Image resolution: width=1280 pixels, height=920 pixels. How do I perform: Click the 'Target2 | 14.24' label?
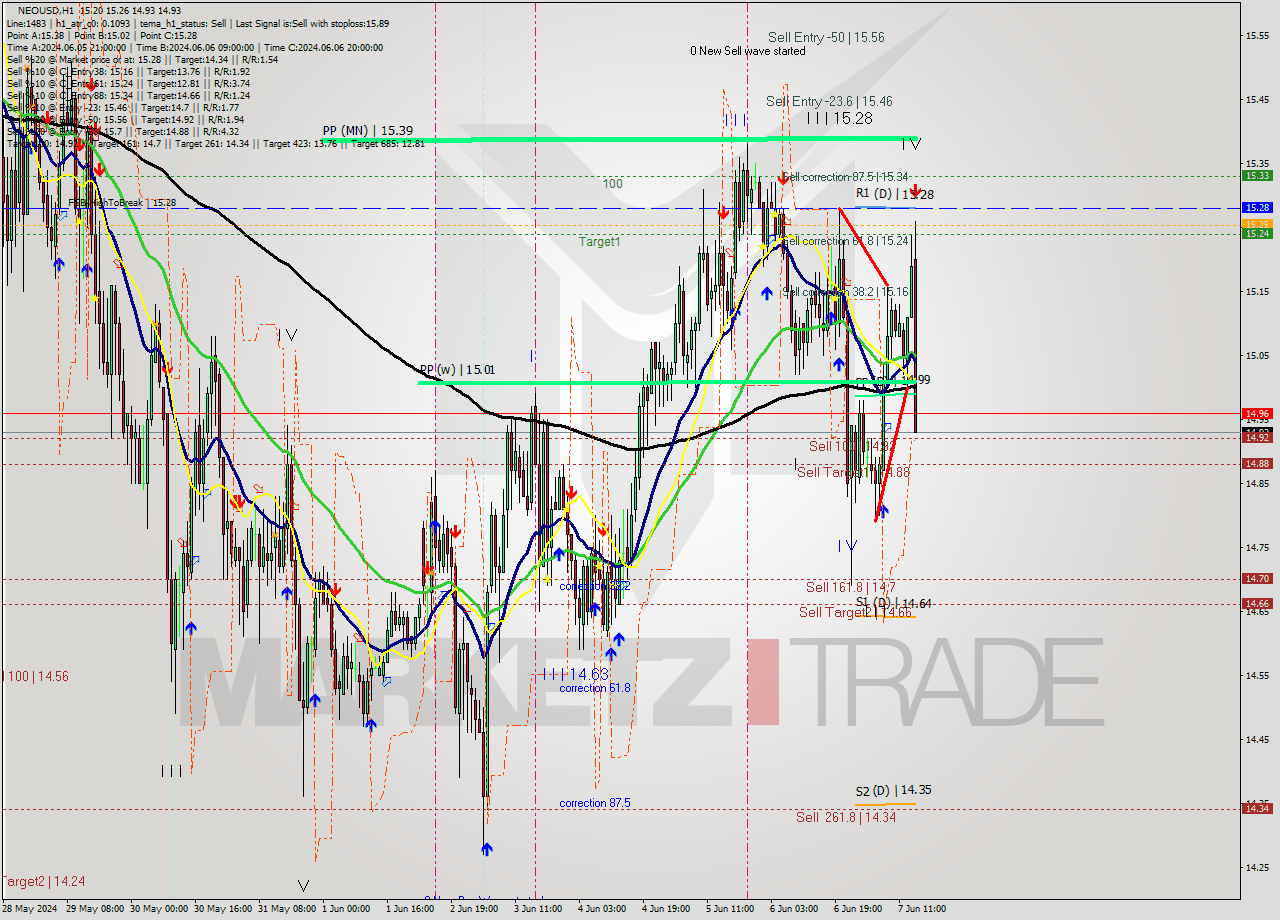click(x=43, y=882)
